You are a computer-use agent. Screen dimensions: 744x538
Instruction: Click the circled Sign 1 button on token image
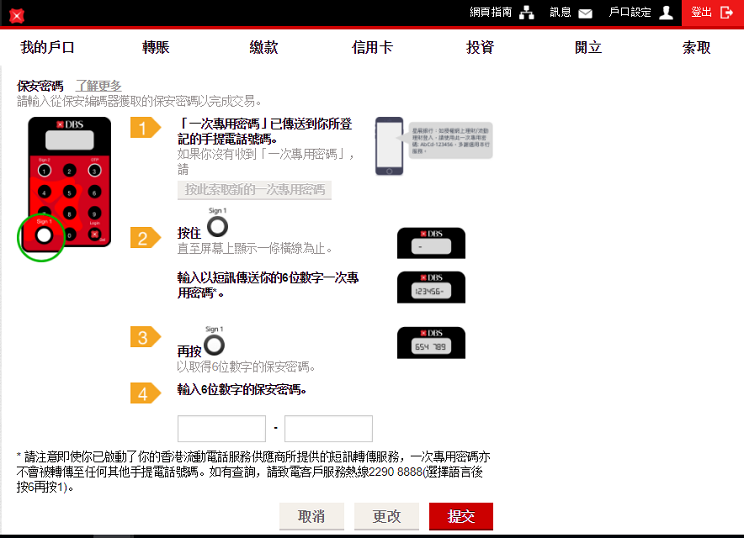(43, 235)
